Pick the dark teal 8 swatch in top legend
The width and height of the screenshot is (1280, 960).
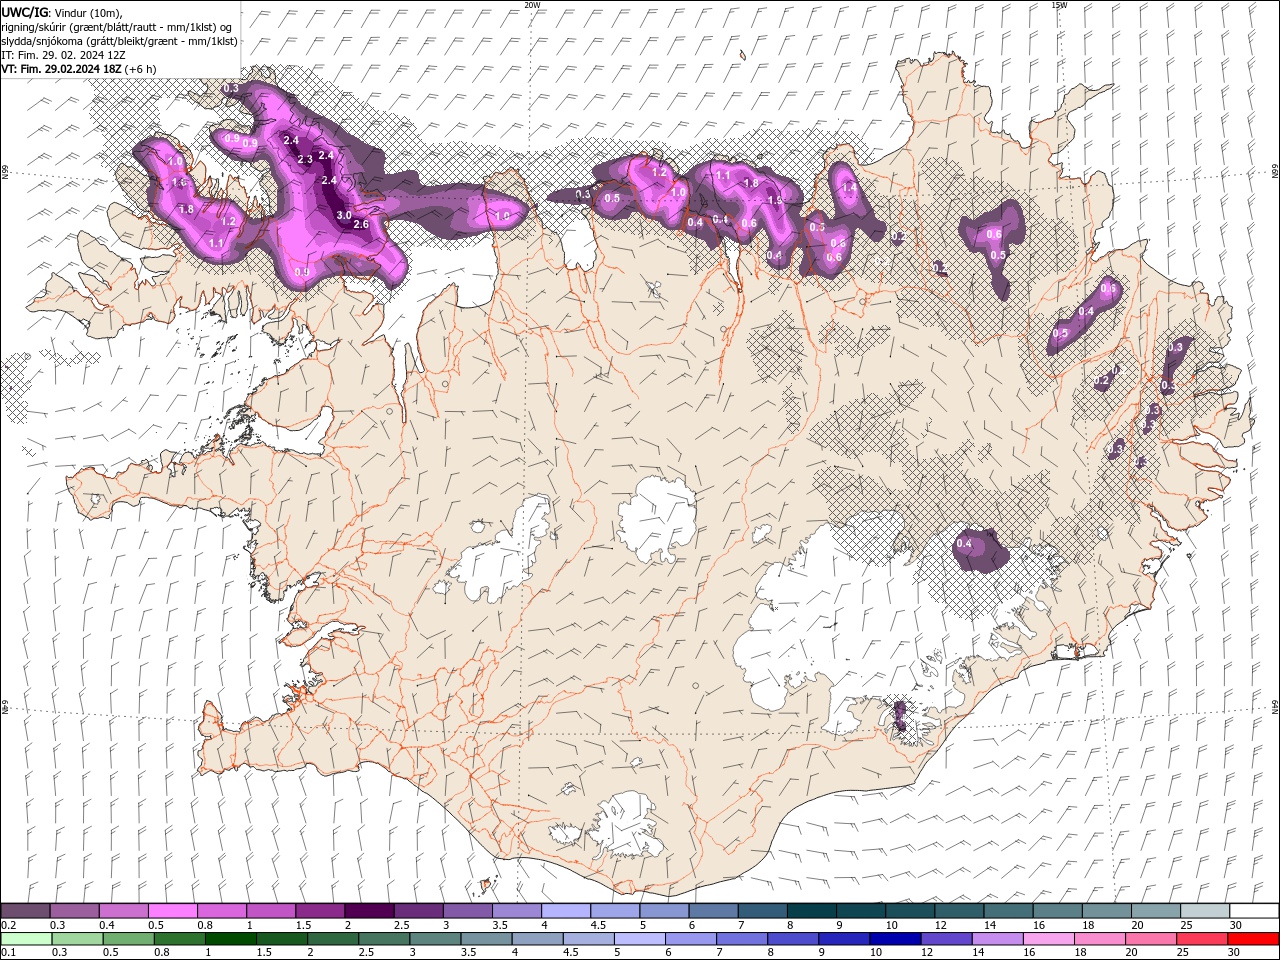tap(811, 911)
